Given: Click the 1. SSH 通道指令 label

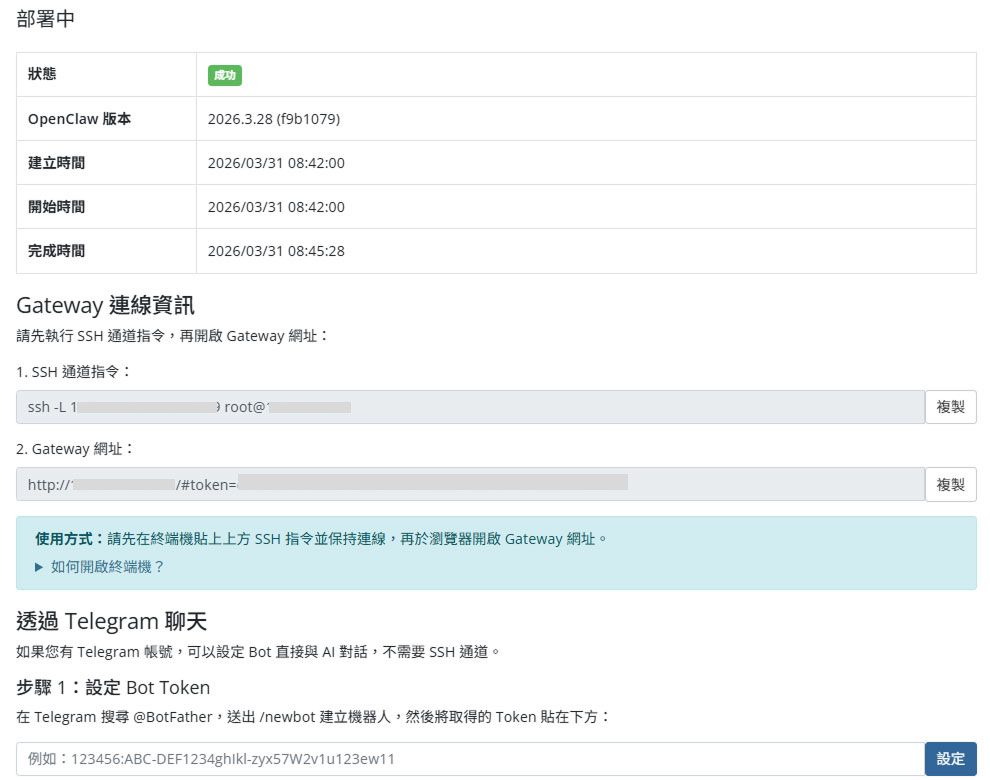Looking at the screenshot, I should click(74, 371).
